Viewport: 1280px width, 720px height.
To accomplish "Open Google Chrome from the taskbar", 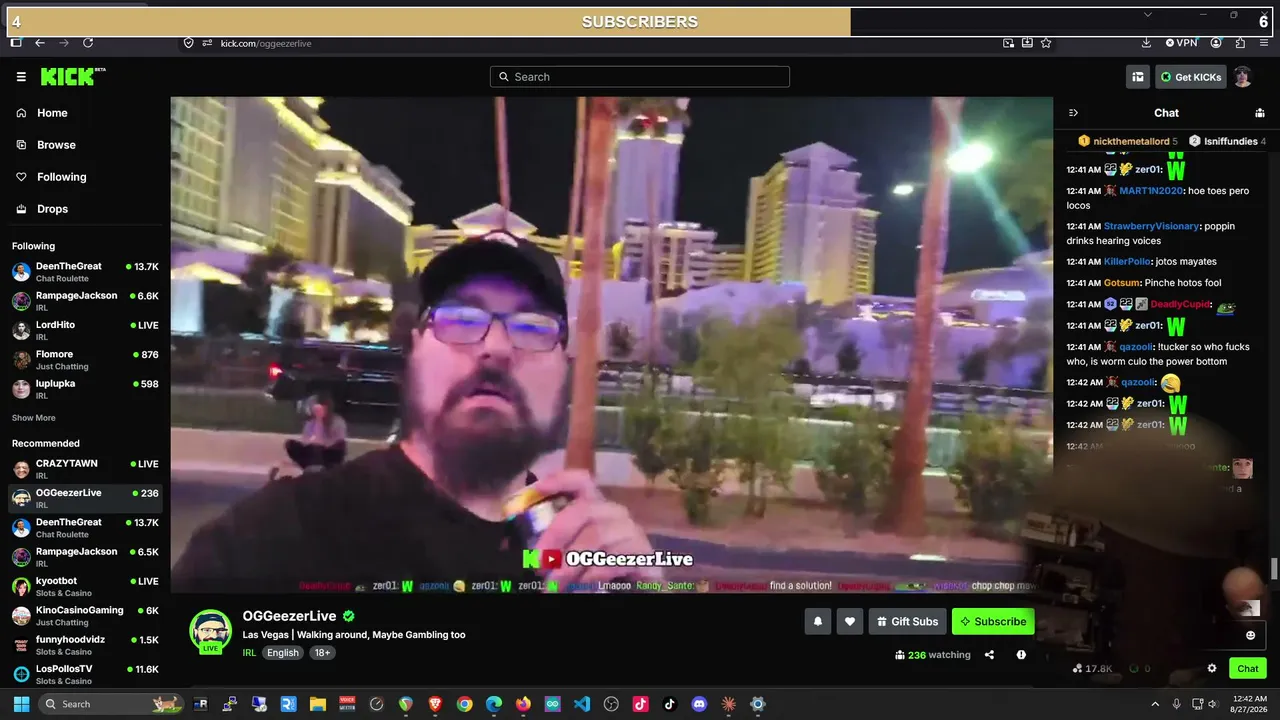I will pos(464,704).
